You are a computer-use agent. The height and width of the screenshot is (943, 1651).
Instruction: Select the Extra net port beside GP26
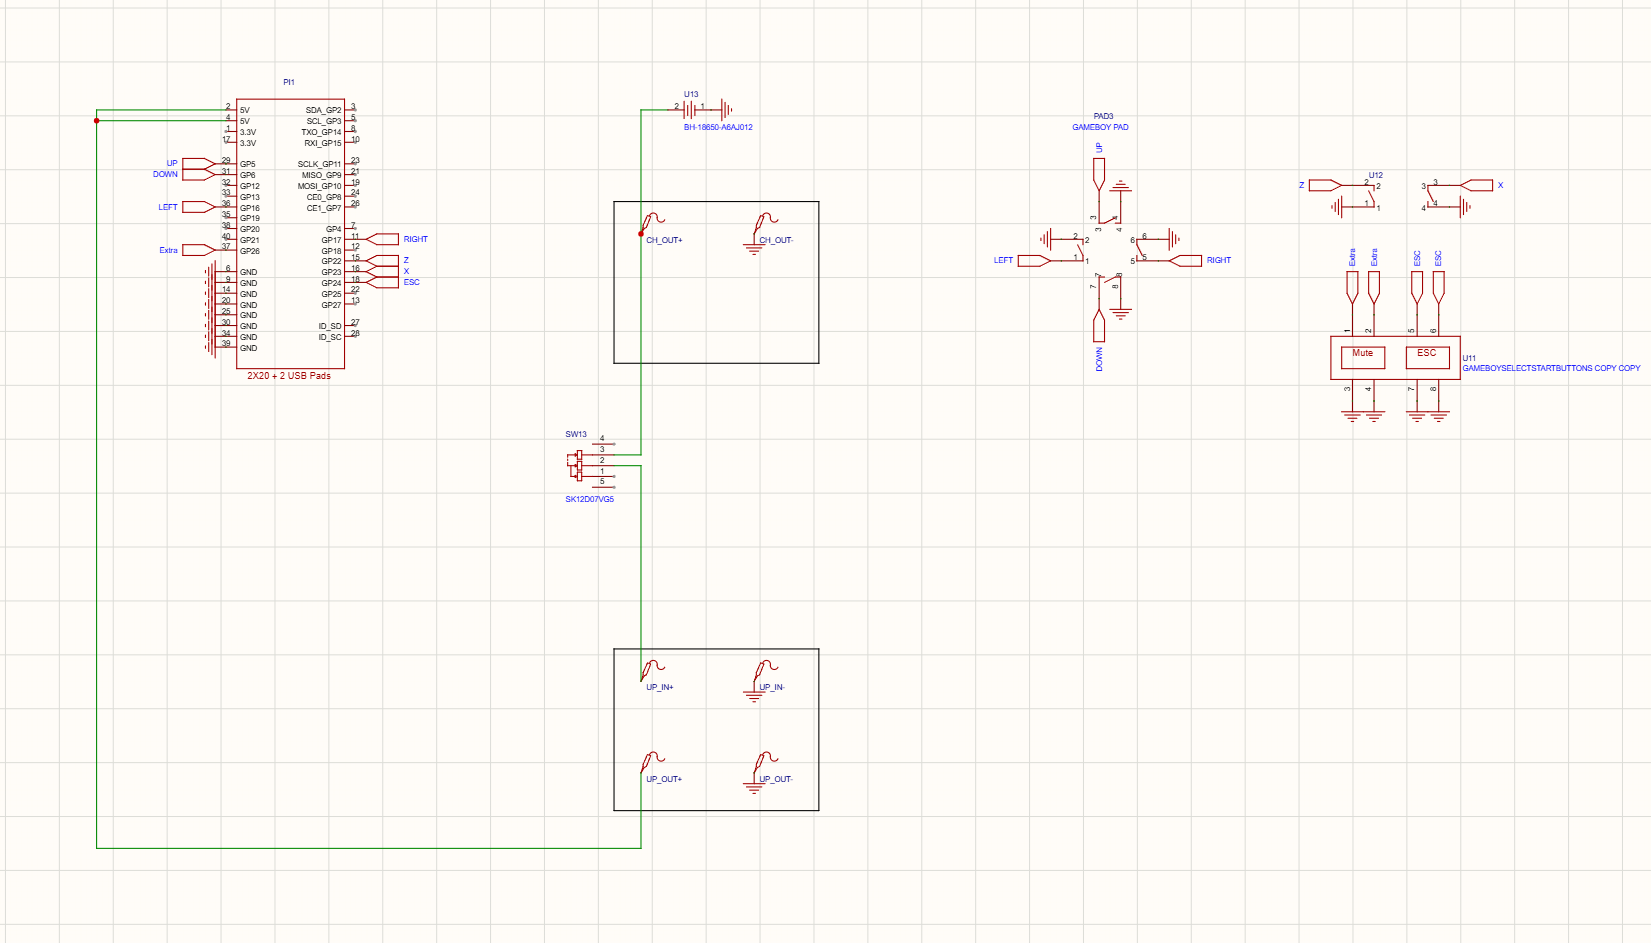point(198,250)
